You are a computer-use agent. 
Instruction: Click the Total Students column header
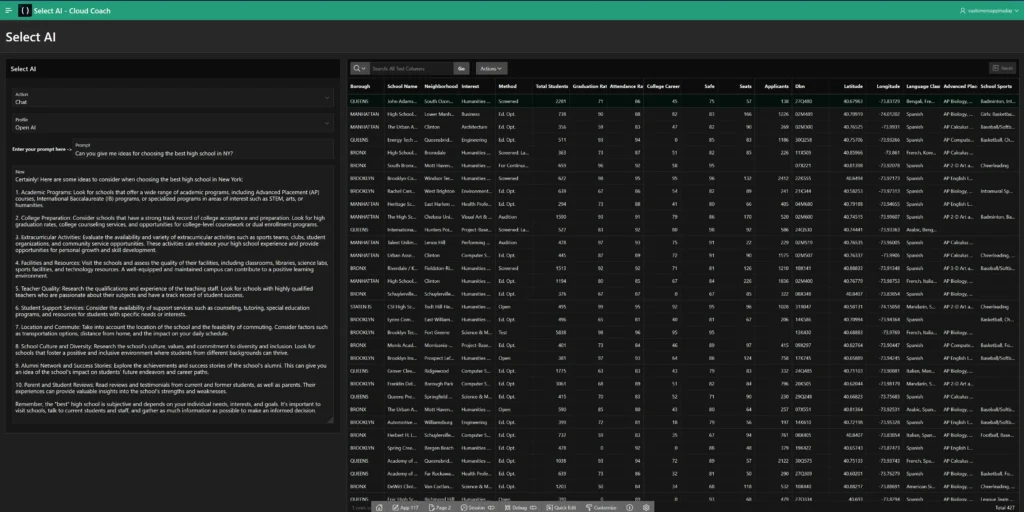coord(551,87)
